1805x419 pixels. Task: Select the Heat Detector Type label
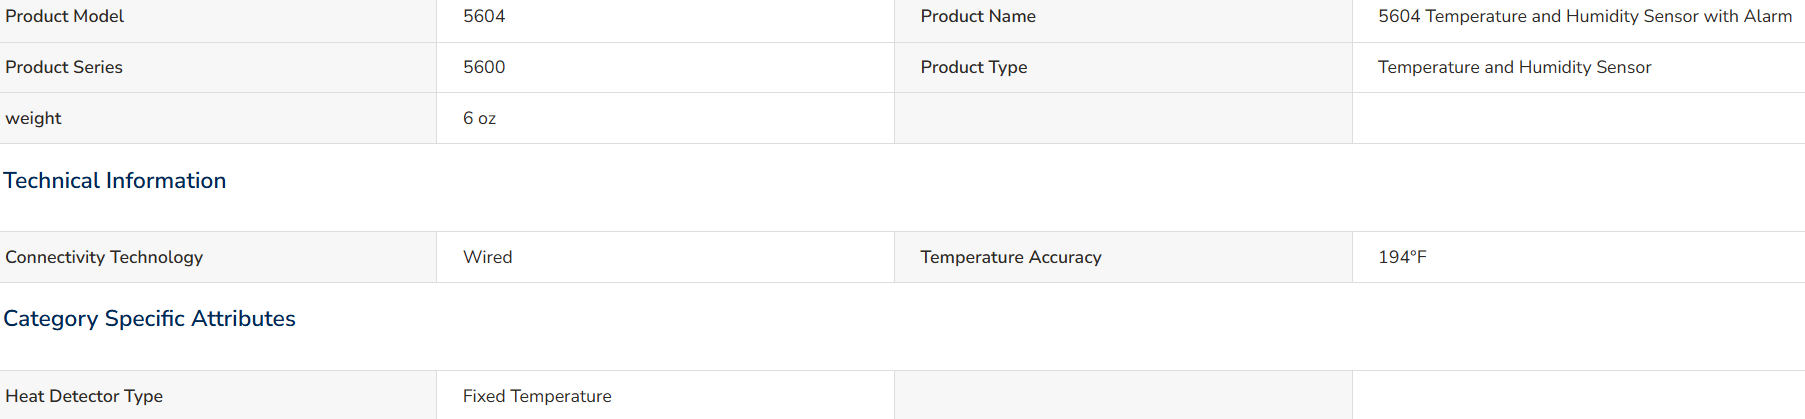(84, 396)
